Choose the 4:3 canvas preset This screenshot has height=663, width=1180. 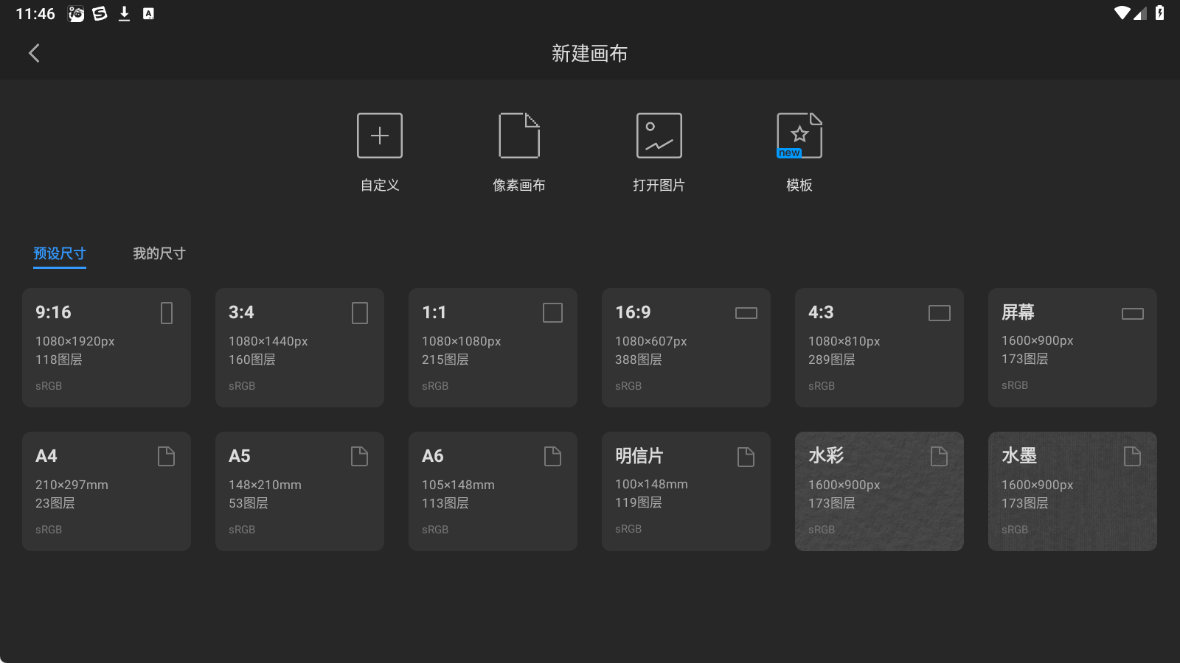pos(878,347)
